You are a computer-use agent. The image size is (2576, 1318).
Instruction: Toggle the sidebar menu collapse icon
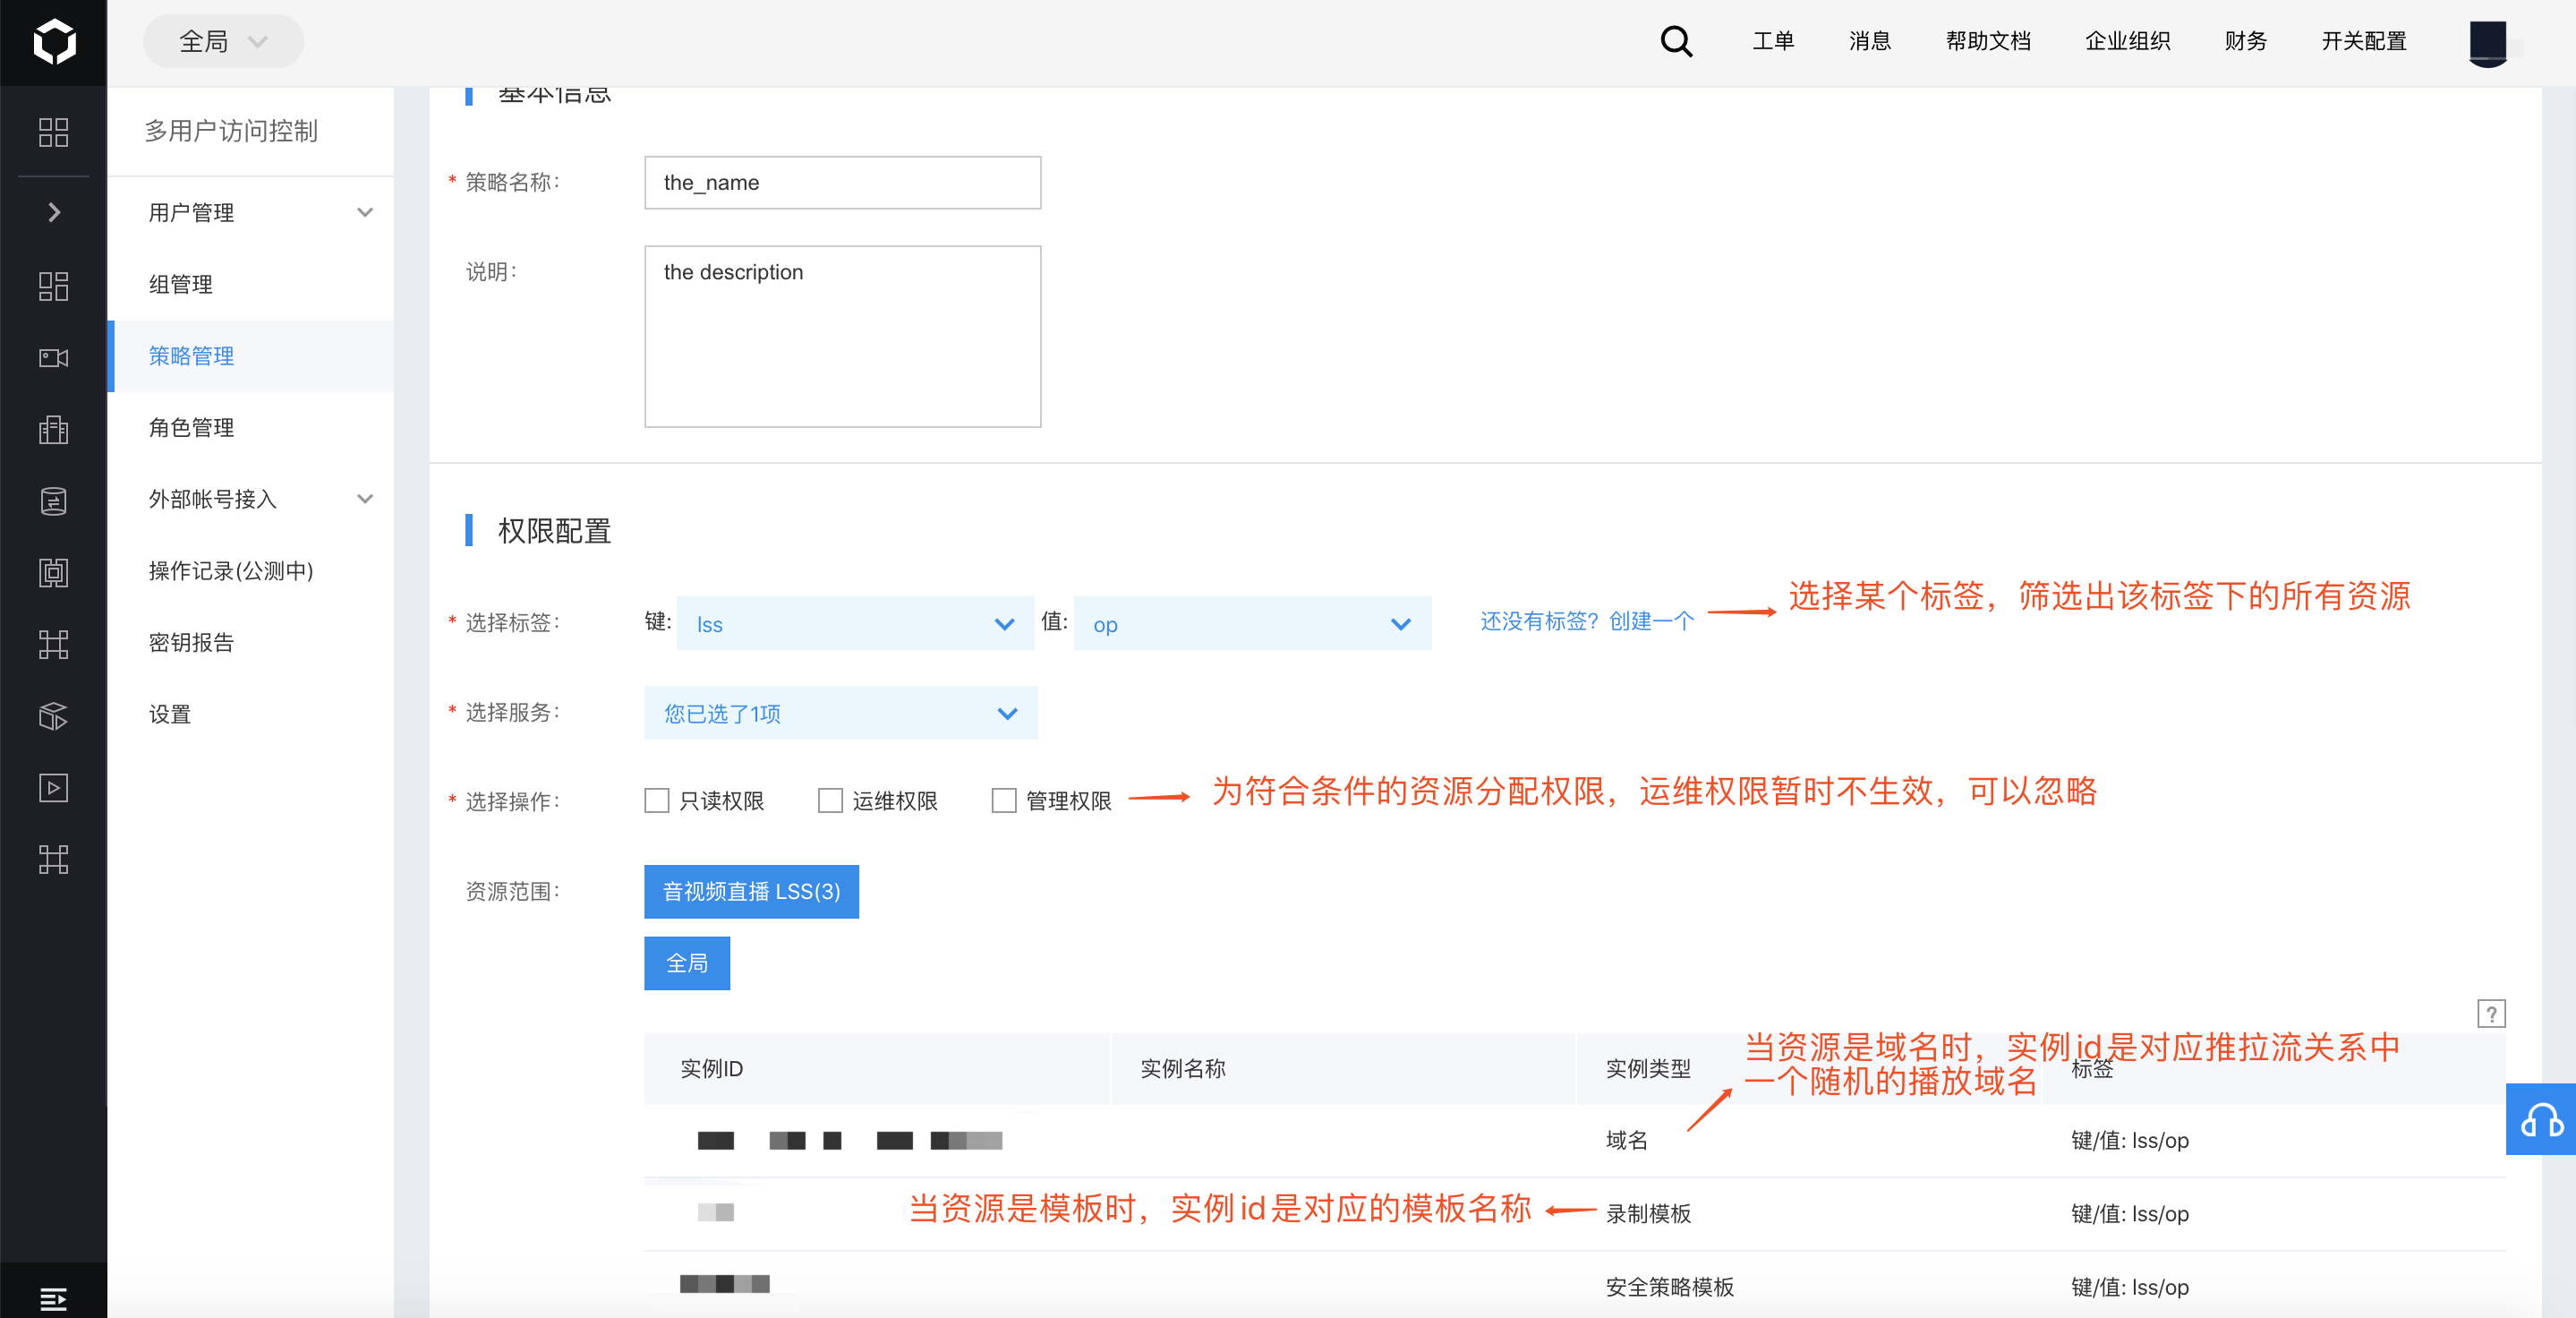click(x=53, y=1299)
